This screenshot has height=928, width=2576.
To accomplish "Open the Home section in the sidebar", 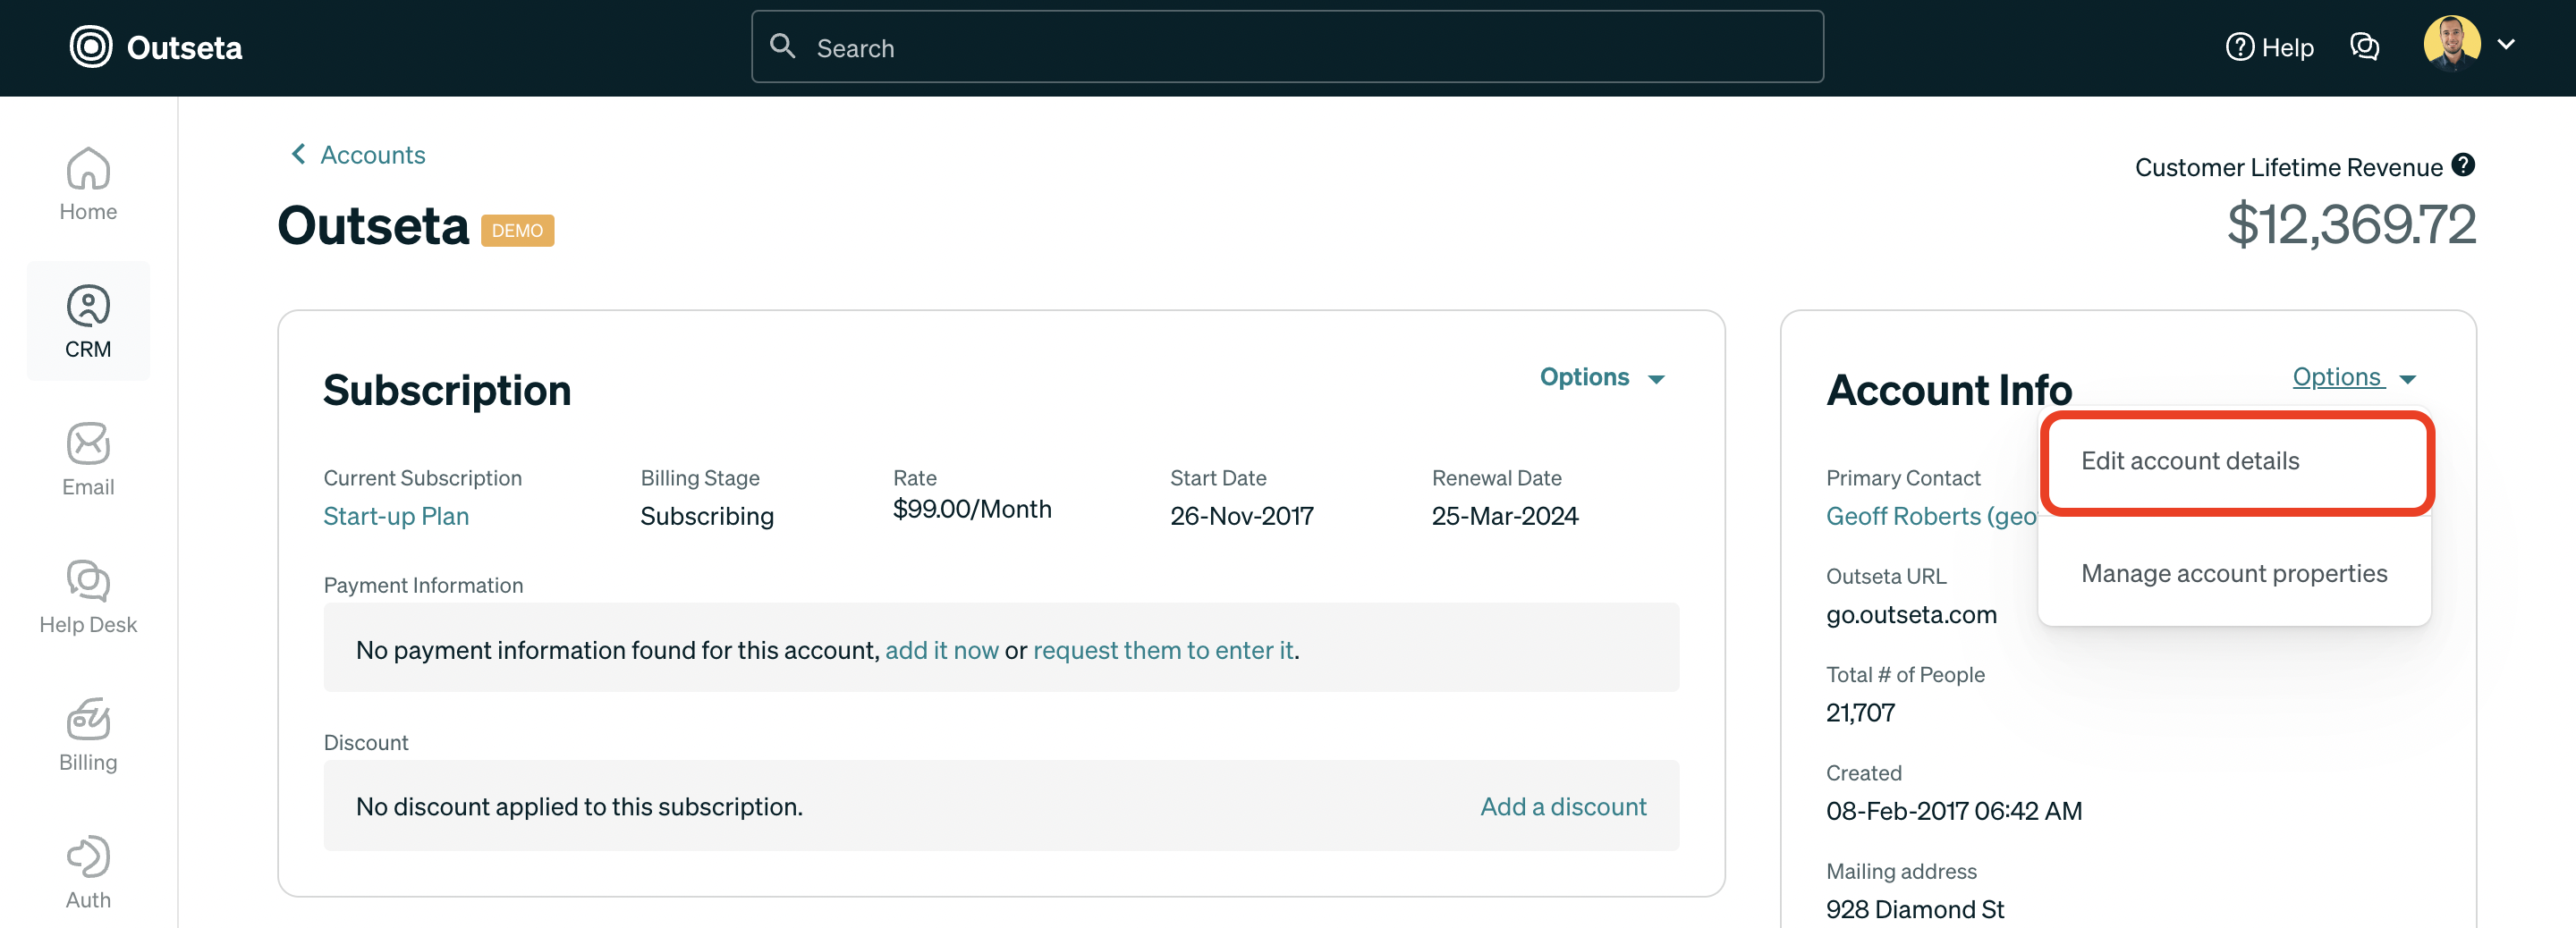I will (x=88, y=185).
